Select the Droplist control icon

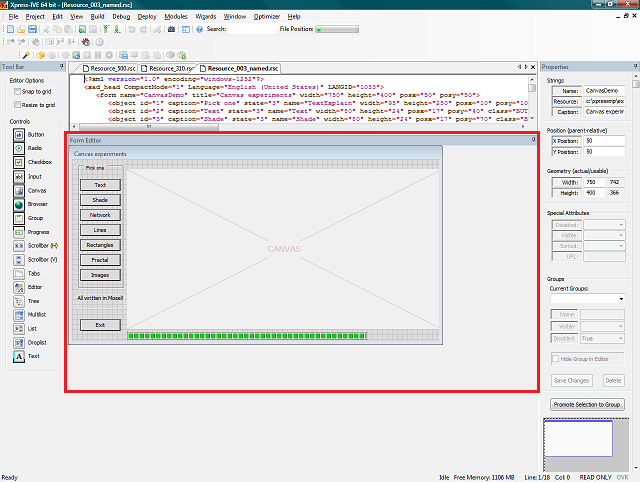19,342
